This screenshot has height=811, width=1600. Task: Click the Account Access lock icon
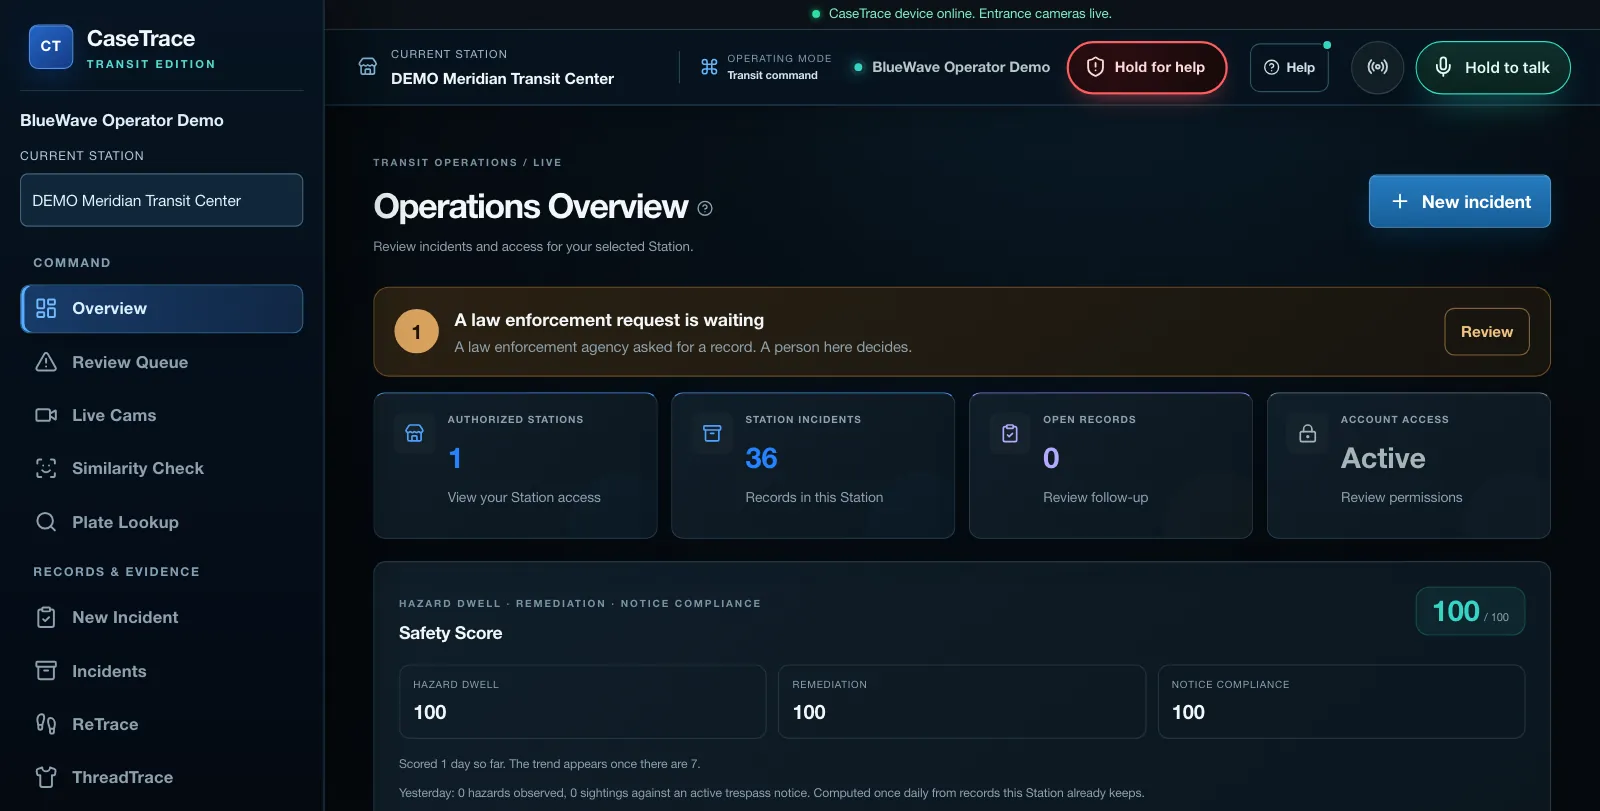pos(1307,433)
